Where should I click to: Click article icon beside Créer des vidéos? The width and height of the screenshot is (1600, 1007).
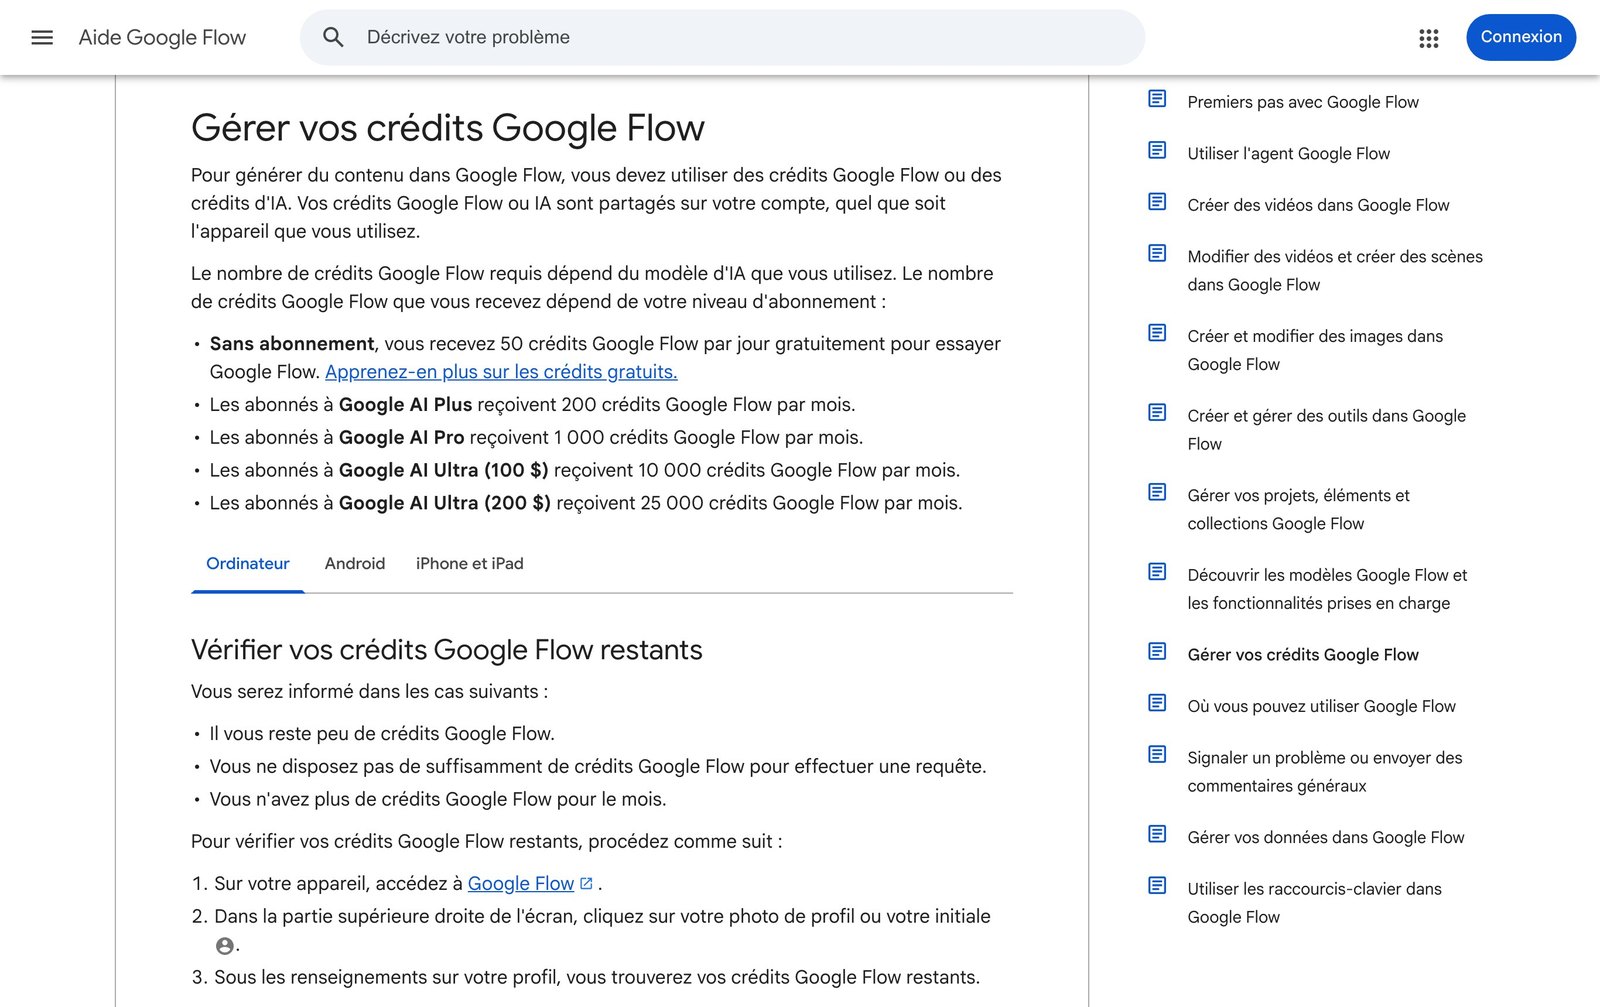[x=1157, y=201]
